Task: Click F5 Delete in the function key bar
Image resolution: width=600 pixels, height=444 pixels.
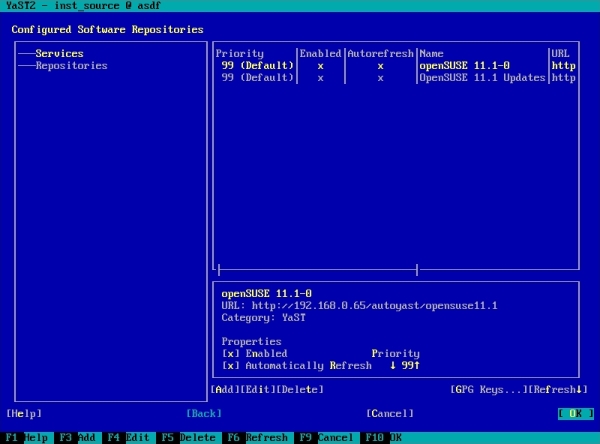Action: click(x=188, y=437)
